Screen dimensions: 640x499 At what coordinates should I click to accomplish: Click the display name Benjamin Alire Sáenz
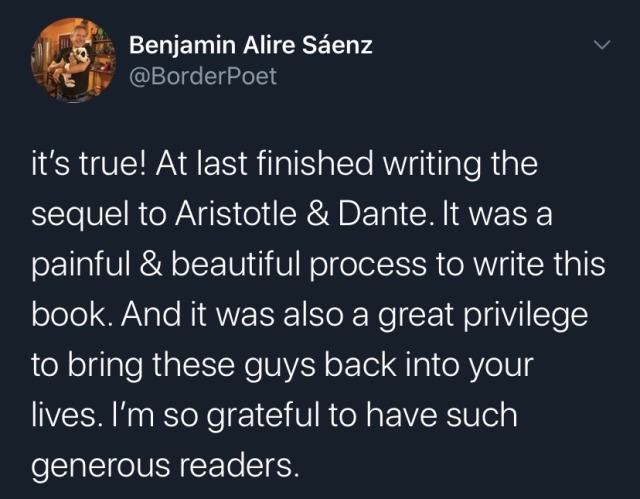tap(251, 46)
